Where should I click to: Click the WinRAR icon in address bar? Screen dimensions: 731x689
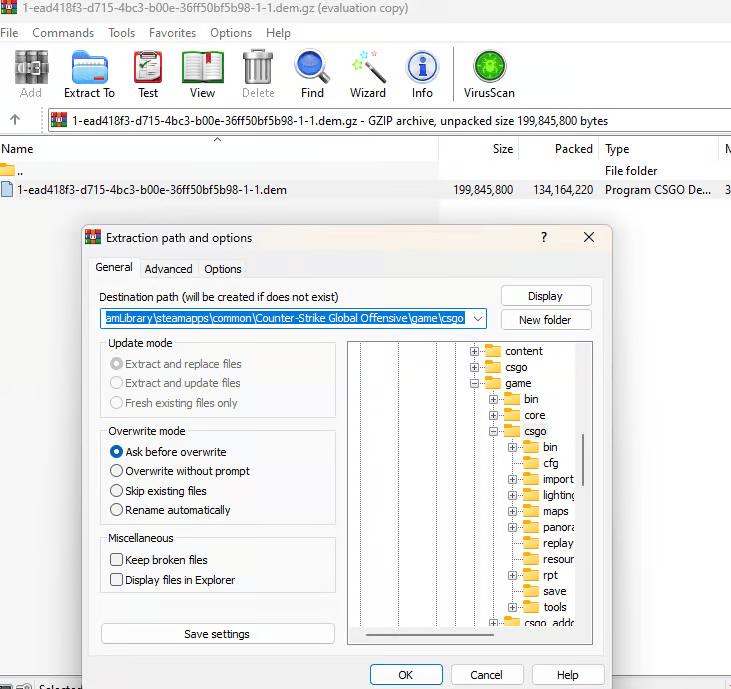[x=59, y=120]
